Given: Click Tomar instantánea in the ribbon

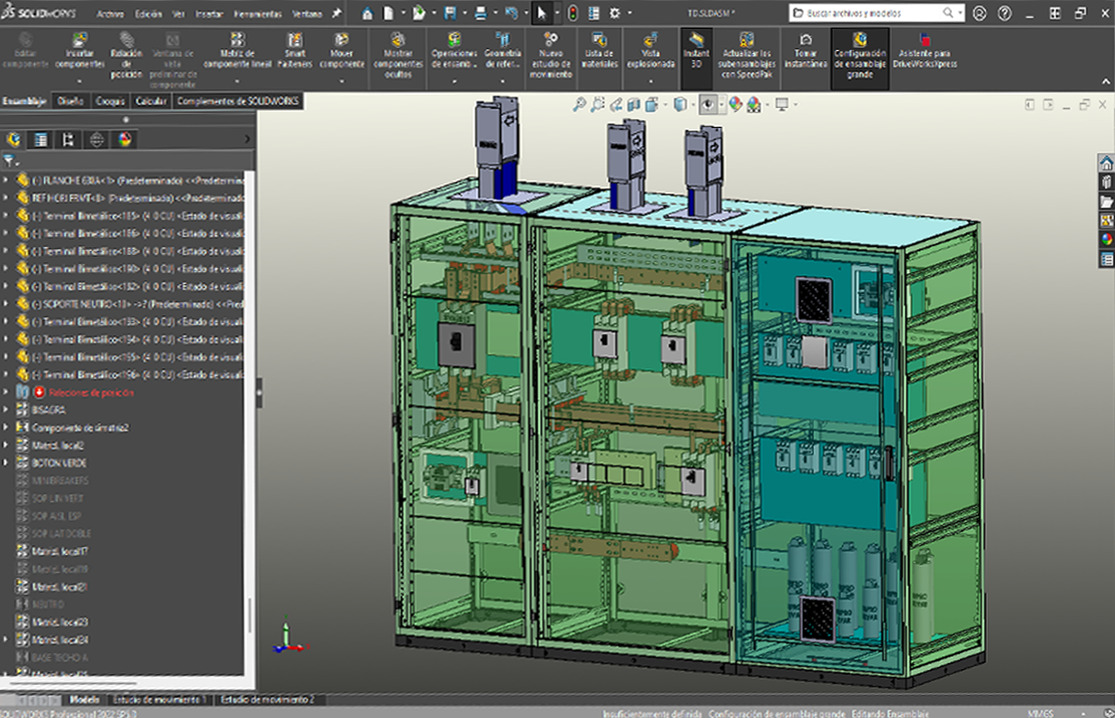Looking at the screenshot, I should 805,52.
